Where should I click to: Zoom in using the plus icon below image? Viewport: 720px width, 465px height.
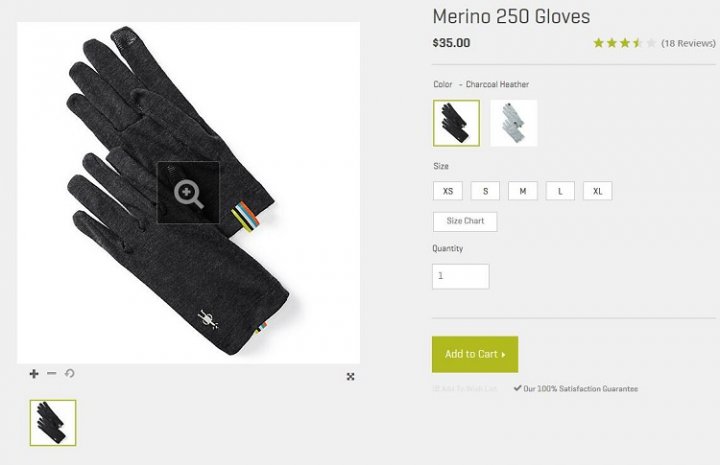34,374
